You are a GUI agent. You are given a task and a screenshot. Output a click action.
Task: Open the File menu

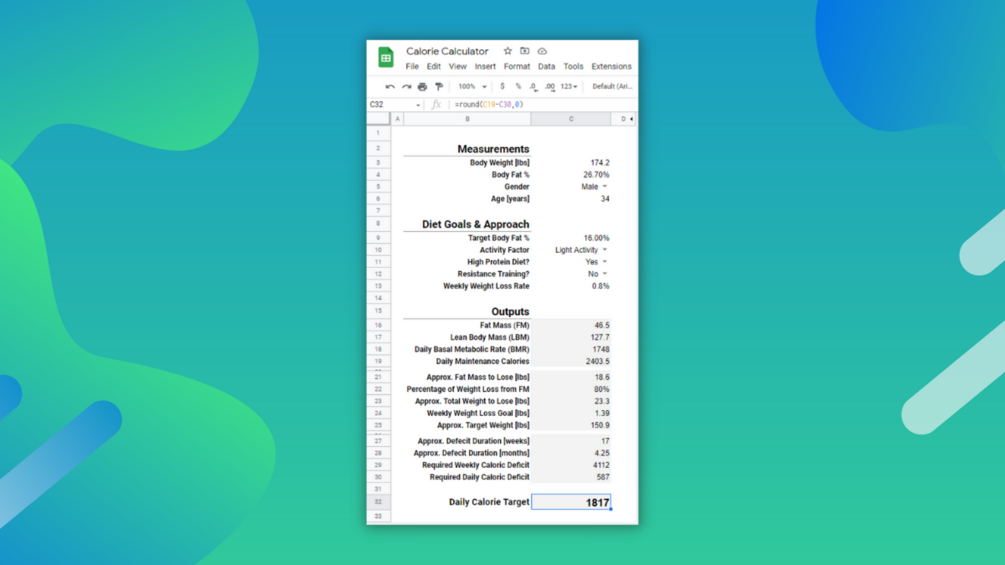point(412,67)
